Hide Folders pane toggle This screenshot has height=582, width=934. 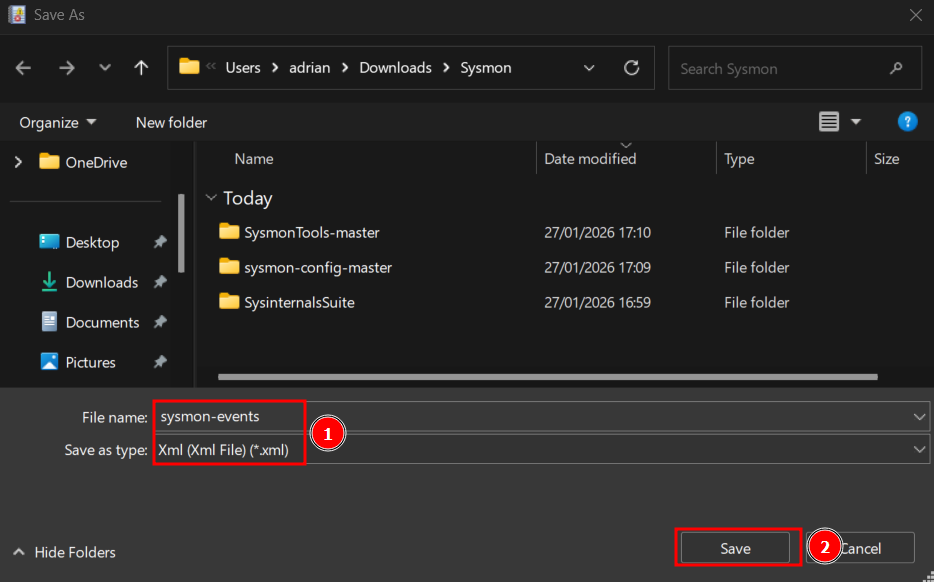(x=65, y=552)
